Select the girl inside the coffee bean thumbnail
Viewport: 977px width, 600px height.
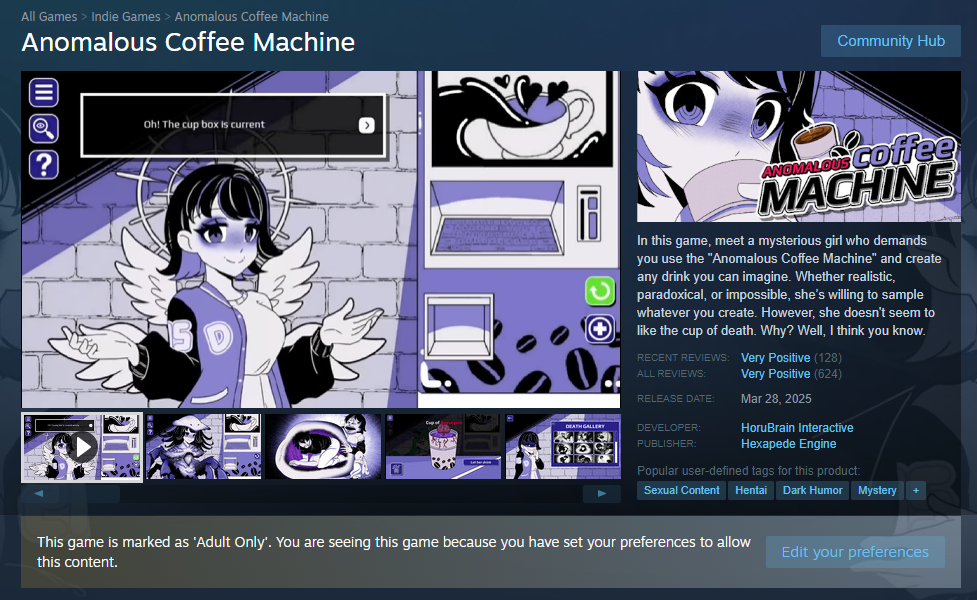point(323,447)
